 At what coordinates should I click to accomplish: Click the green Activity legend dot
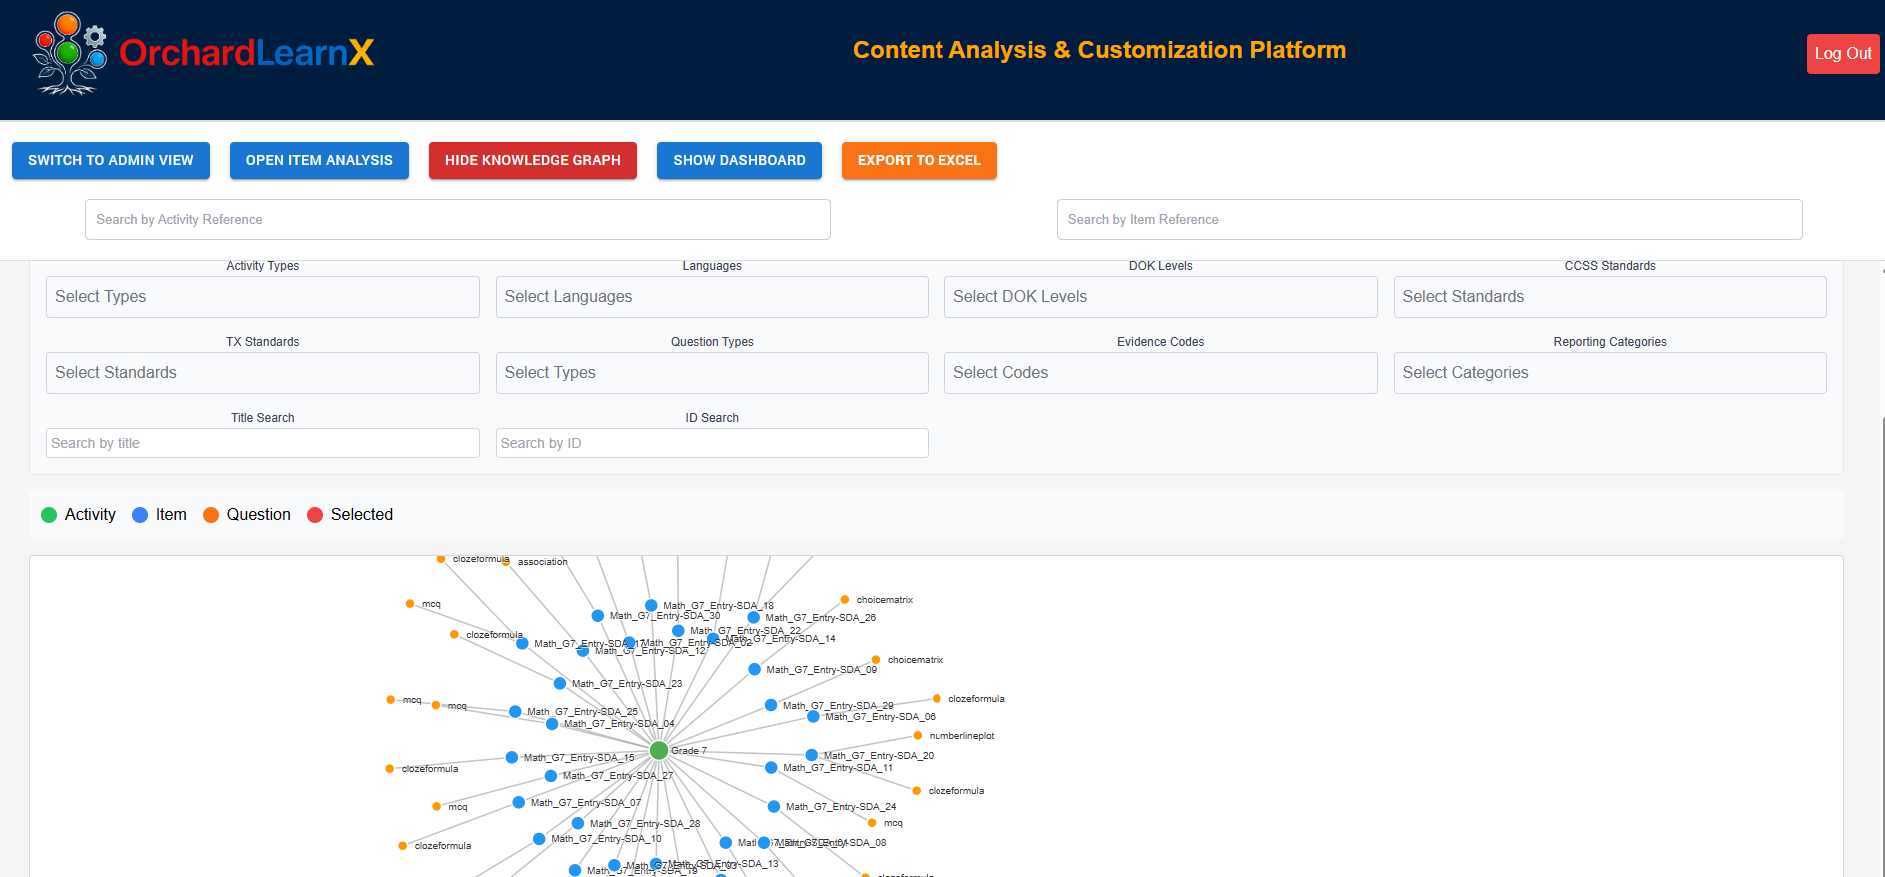click(49, 515)
